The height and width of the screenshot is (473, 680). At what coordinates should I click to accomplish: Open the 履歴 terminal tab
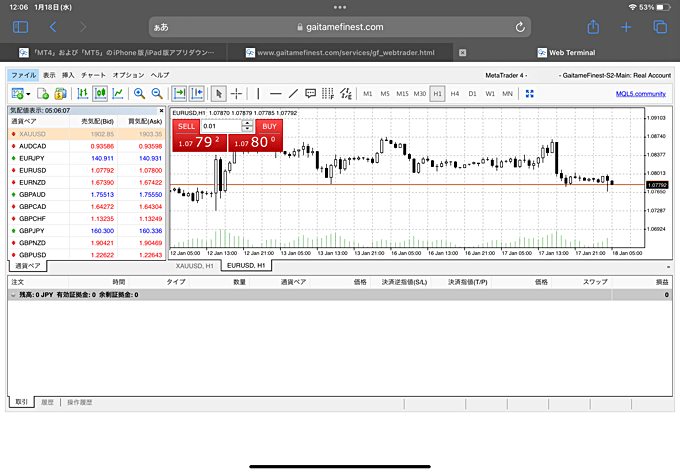click(47, 402)
